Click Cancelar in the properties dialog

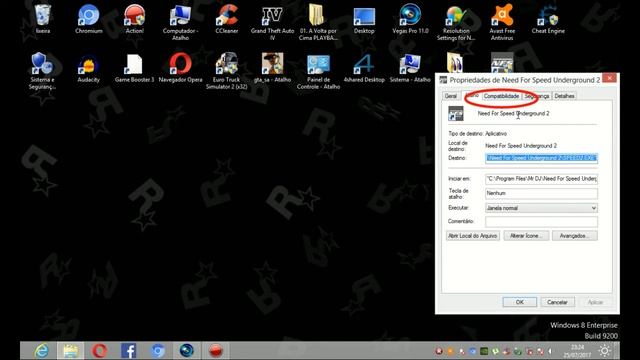[557, 302]
